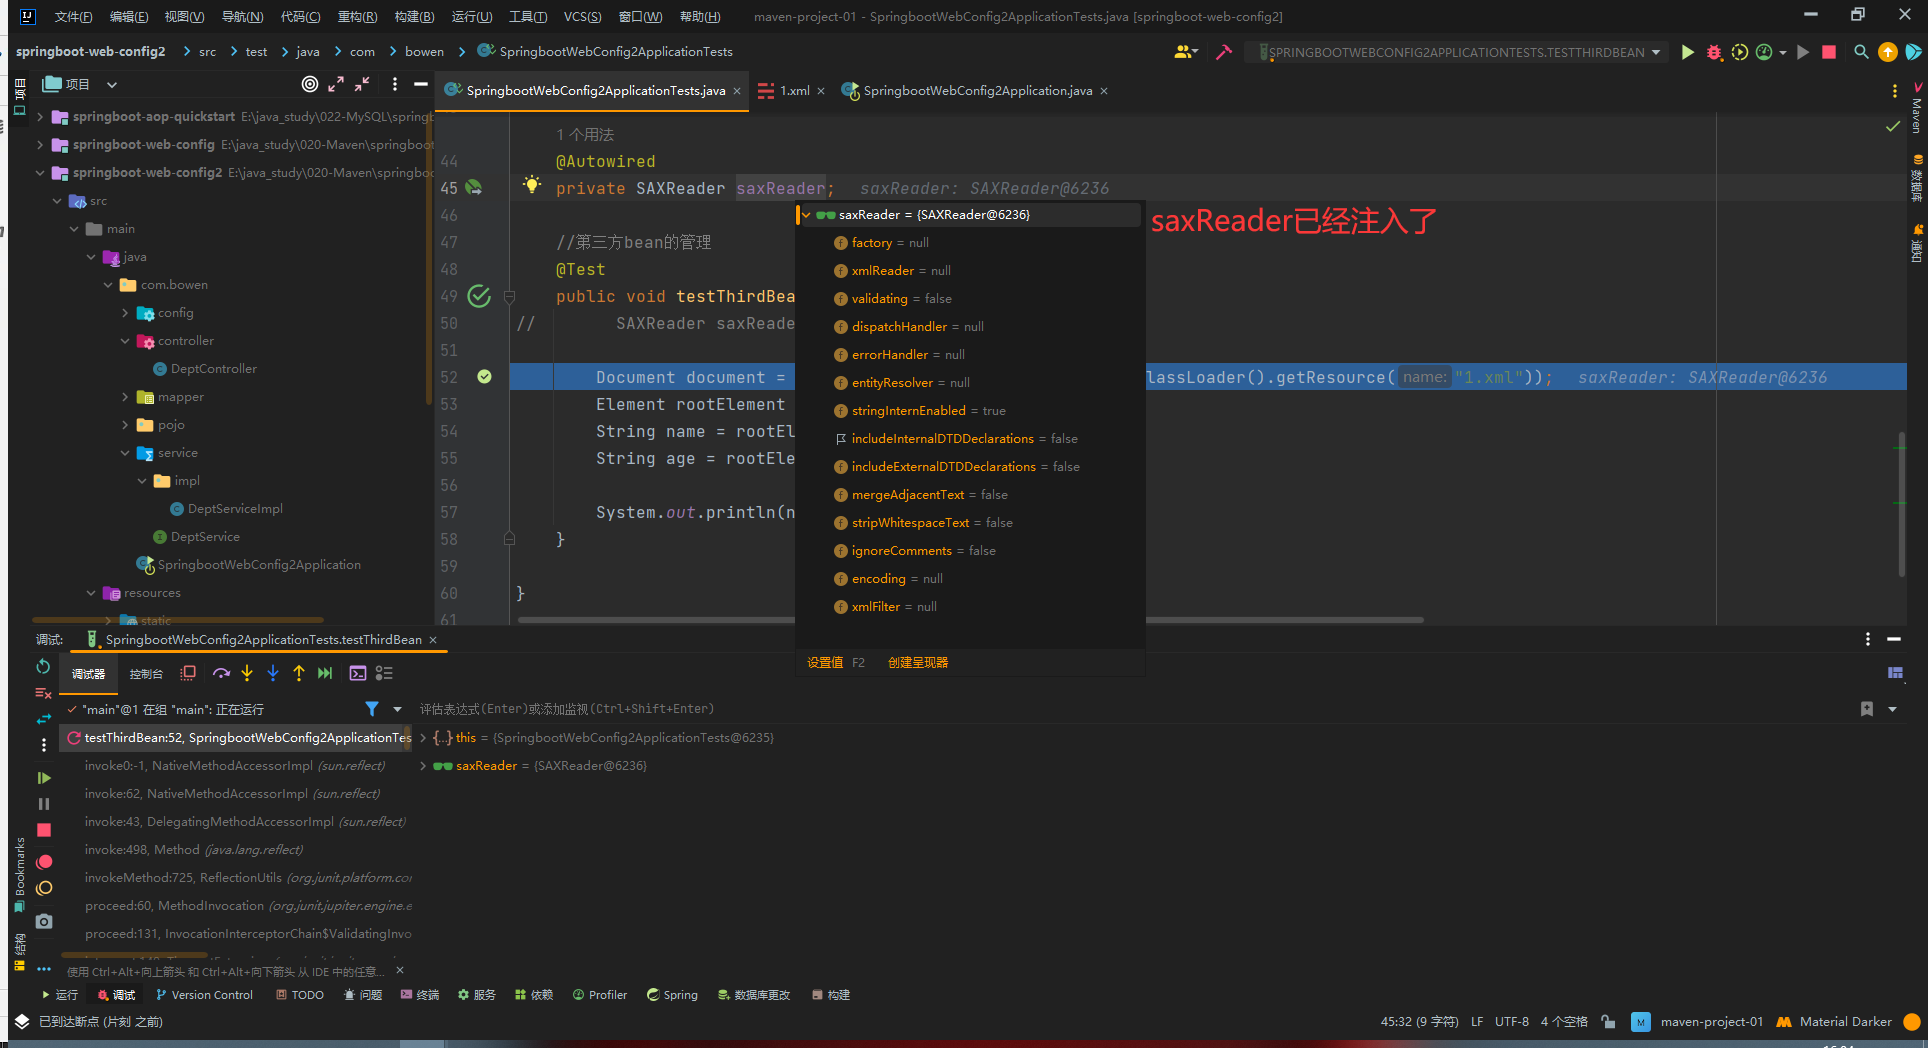The height and width of the screenshot is (1048, 1928).
Task: Take thread dump camera icon
Action: pyautogui.click(x=43, y=921)
